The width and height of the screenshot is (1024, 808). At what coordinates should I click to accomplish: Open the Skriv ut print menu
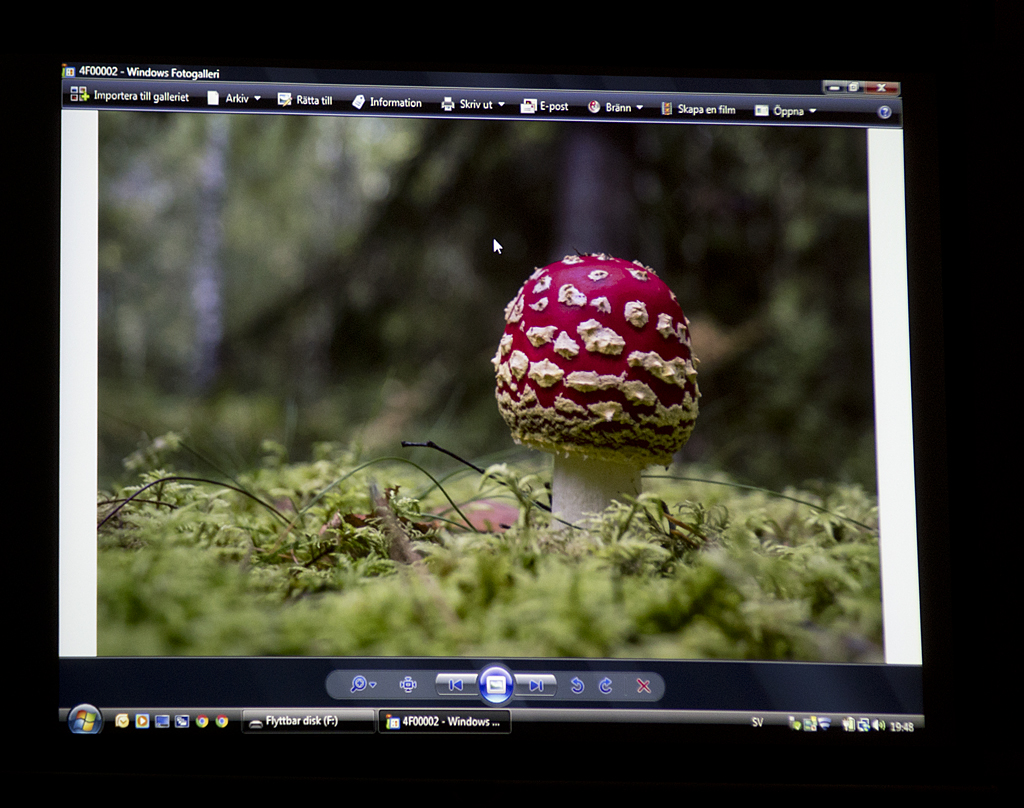[x=473, y=104]
